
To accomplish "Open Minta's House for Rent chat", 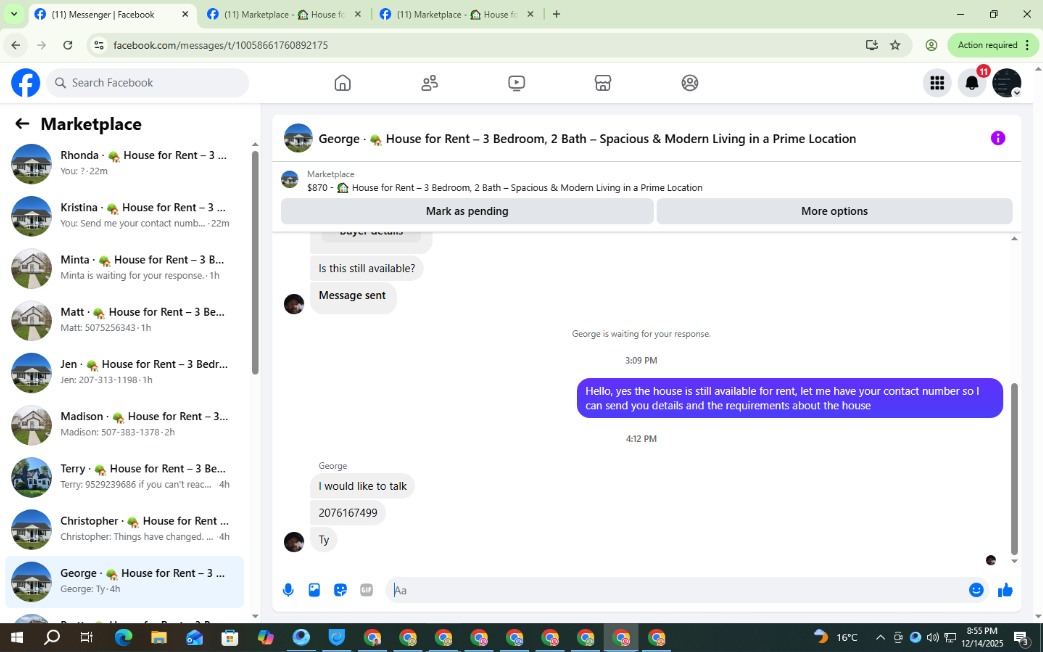I will [124, 267].
